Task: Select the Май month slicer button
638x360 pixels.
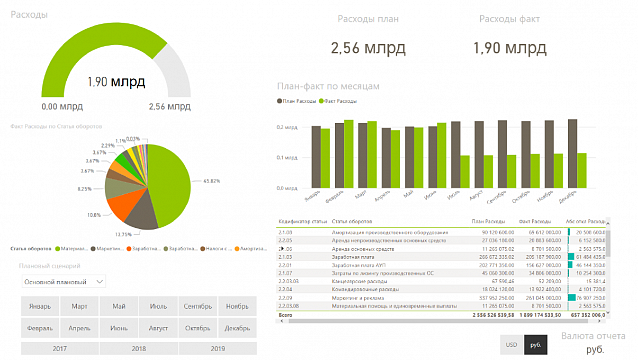Action: point(119,306)
